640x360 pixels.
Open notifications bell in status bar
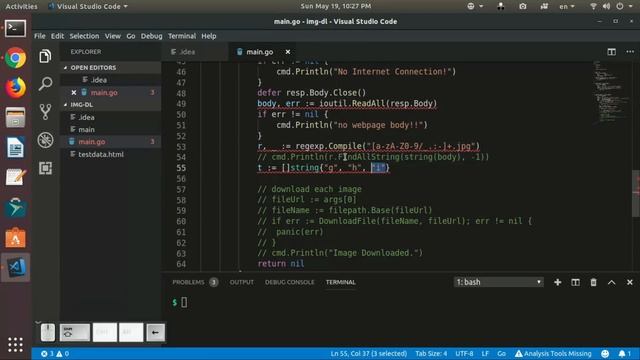tap(624, 353)
